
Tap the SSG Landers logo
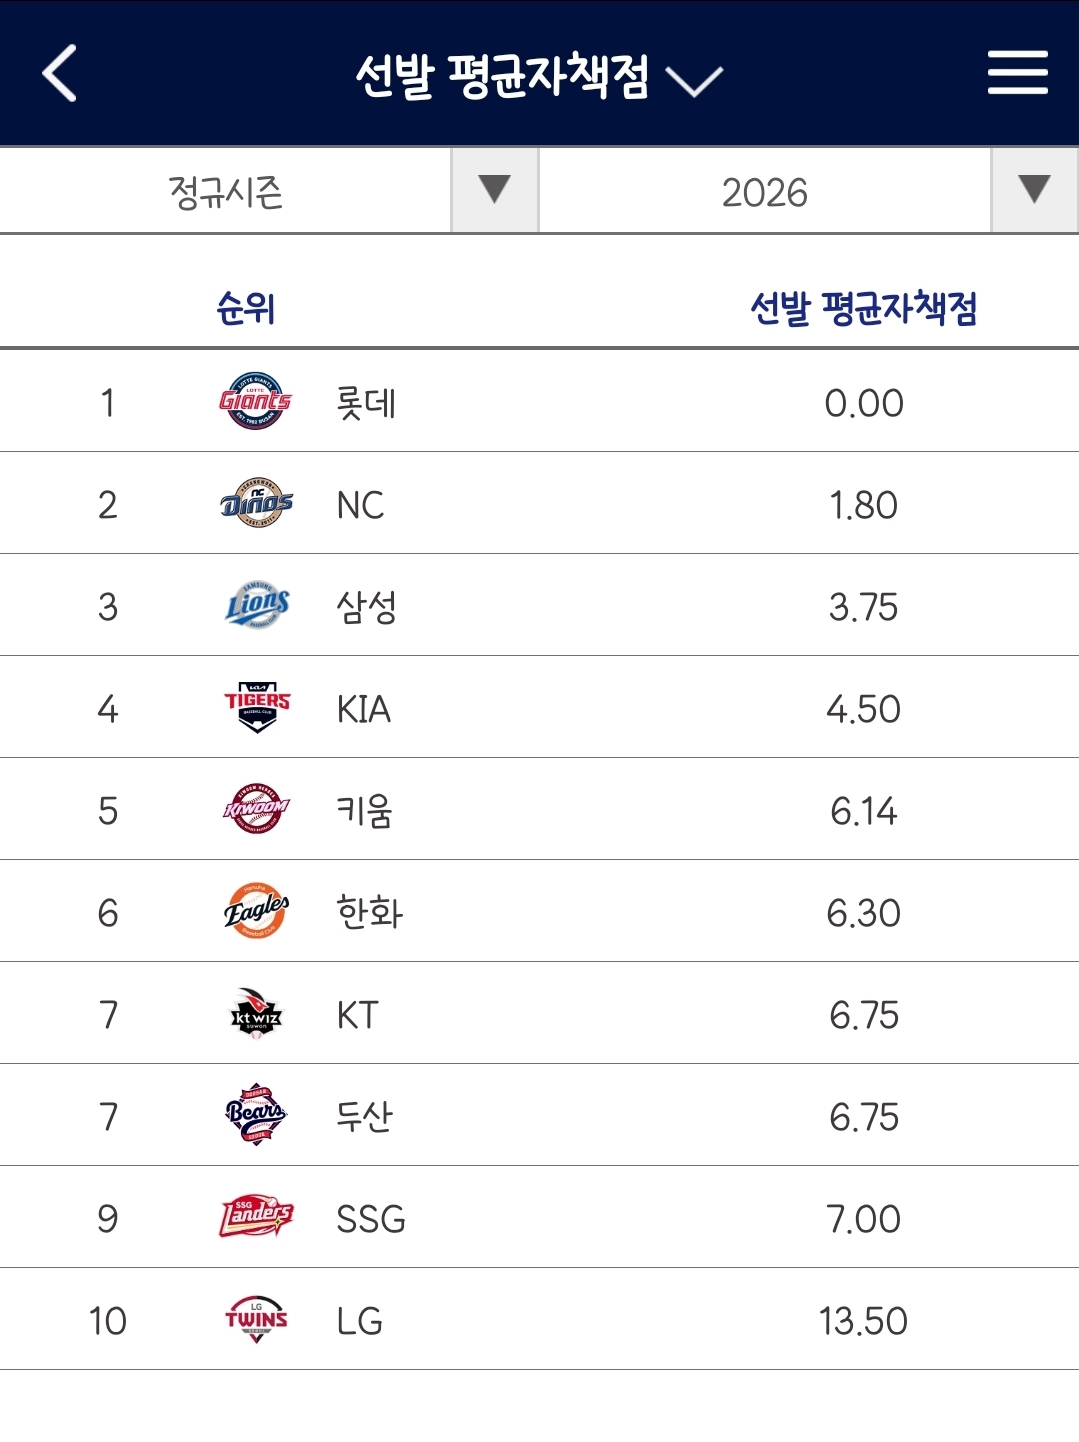point(256,1218)
